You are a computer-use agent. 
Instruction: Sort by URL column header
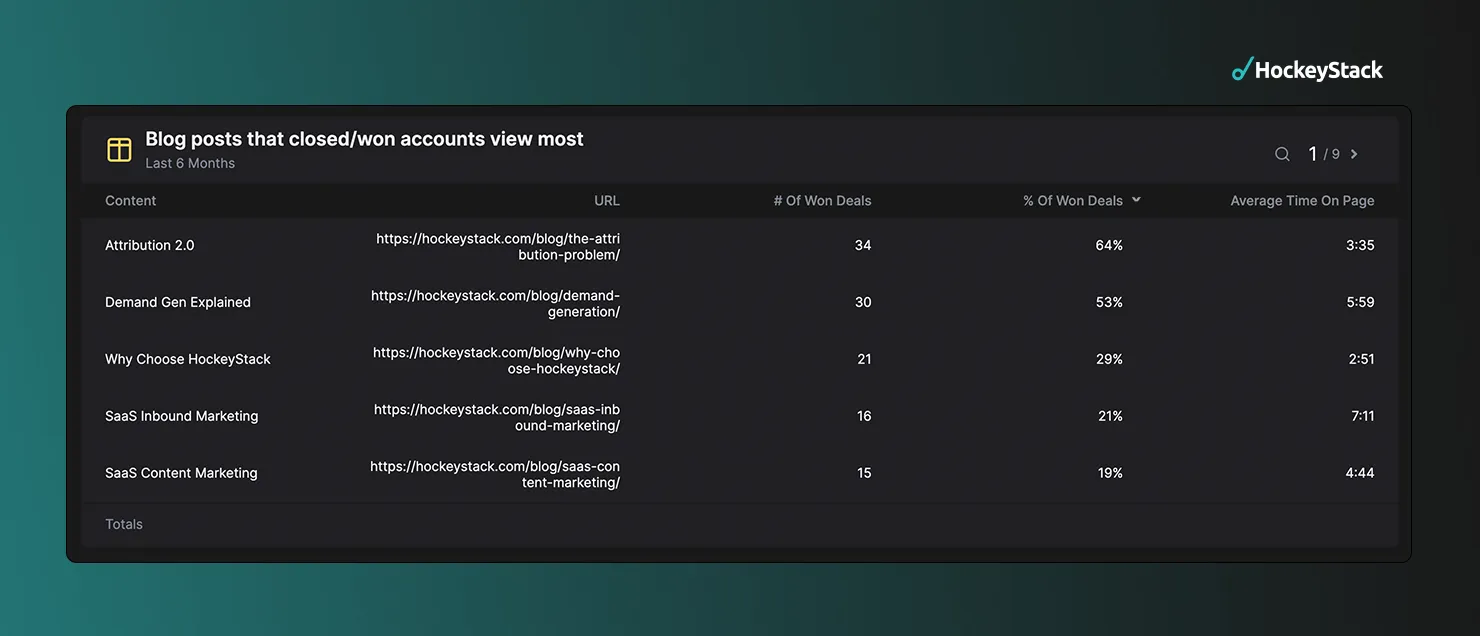tap(607, 201)
